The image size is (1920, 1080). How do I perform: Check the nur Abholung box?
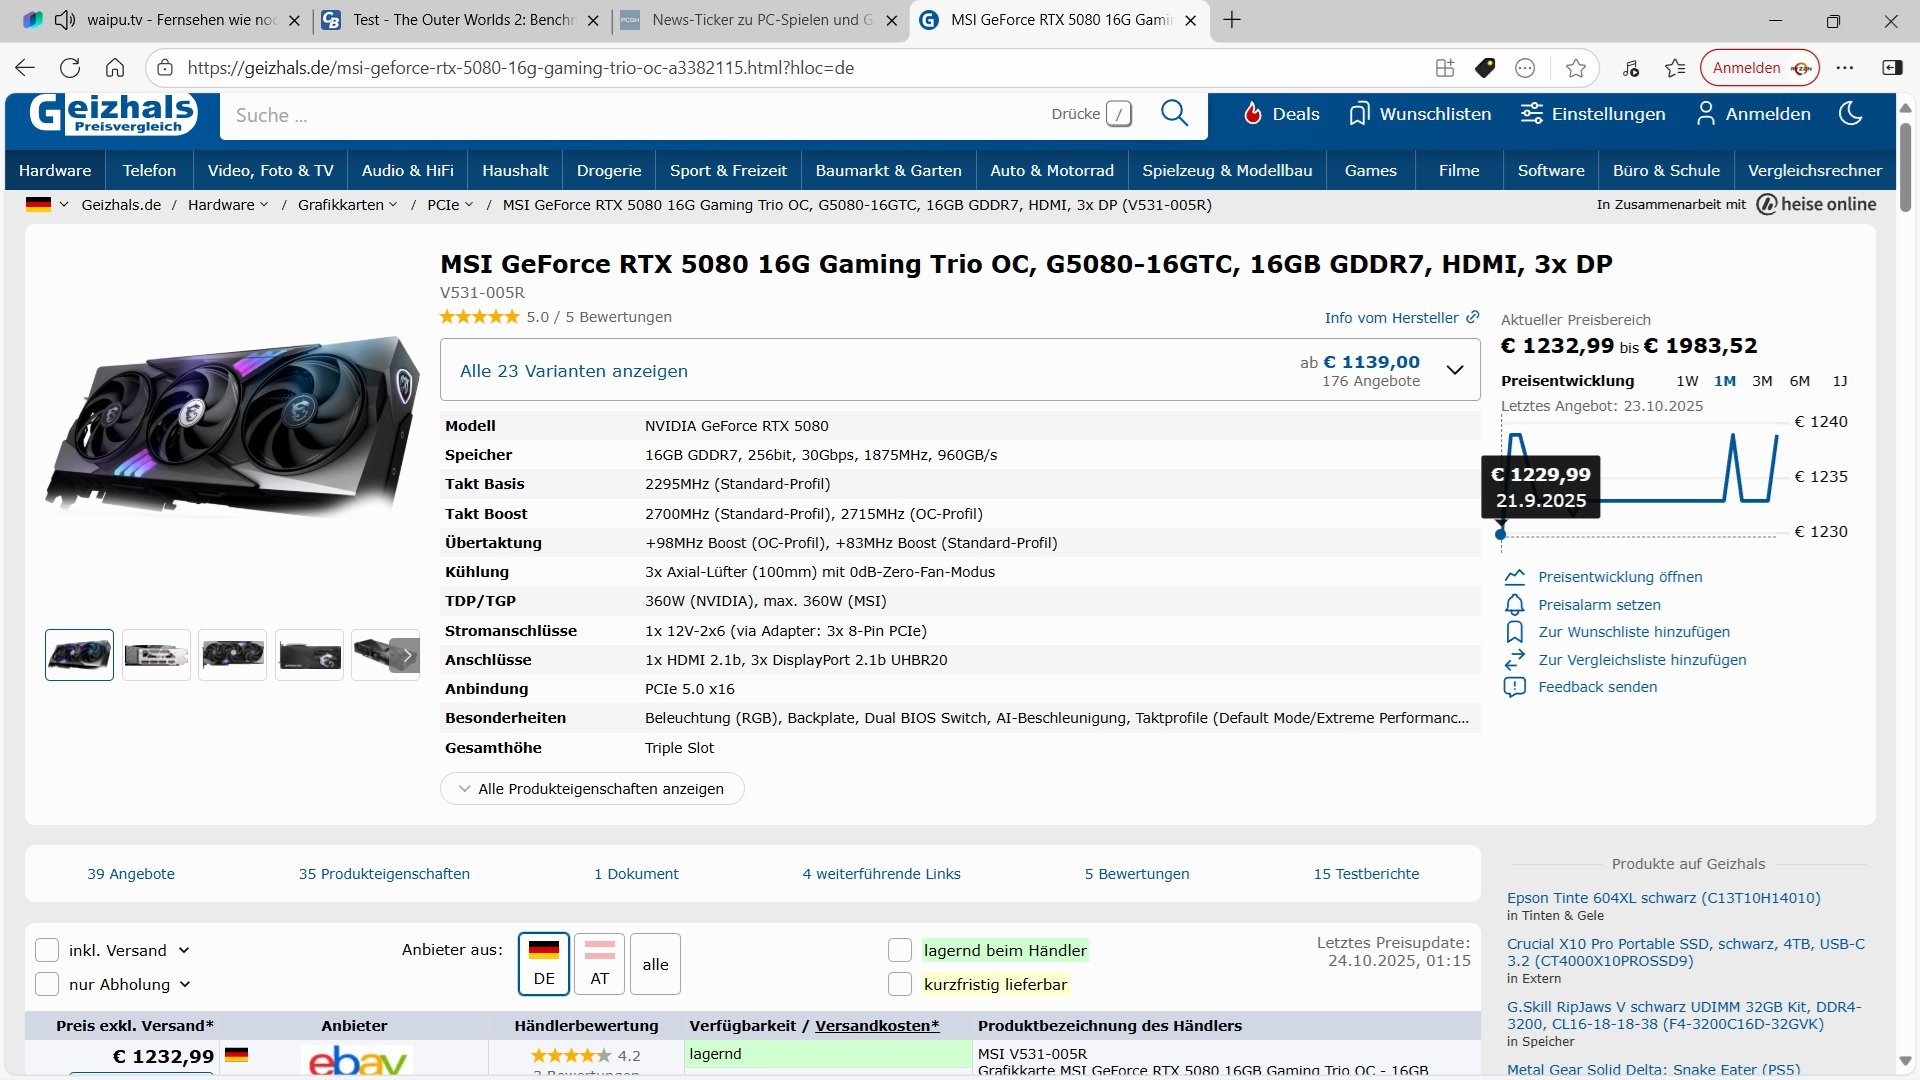coord(47,984)
